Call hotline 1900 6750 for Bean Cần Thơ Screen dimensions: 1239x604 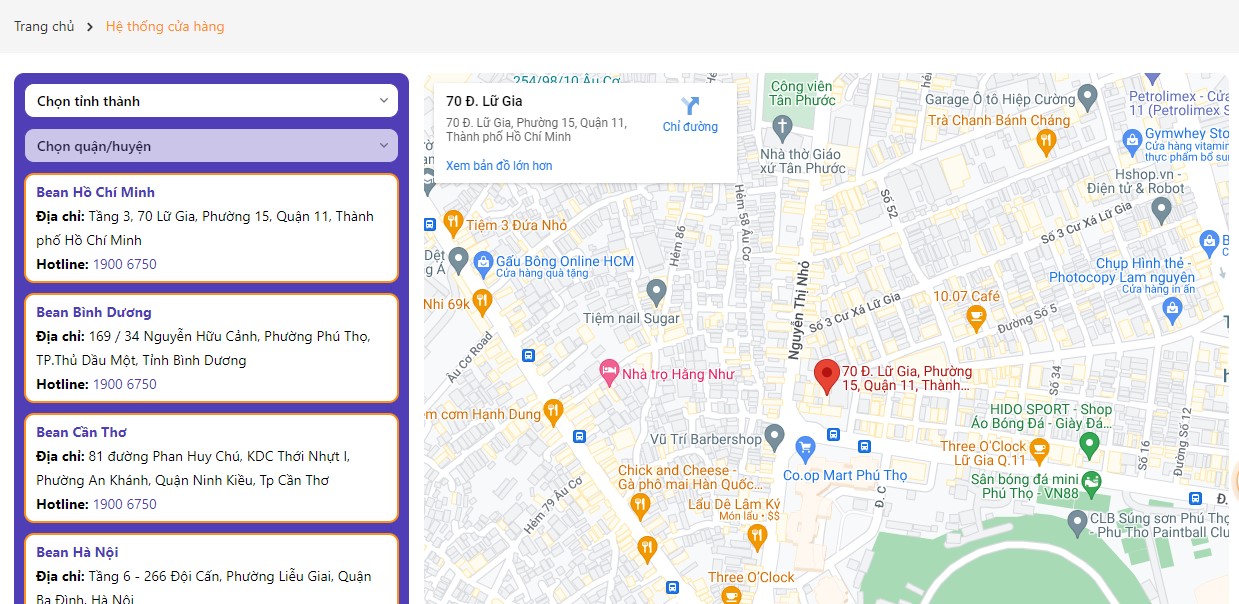[x=125, y=504]
